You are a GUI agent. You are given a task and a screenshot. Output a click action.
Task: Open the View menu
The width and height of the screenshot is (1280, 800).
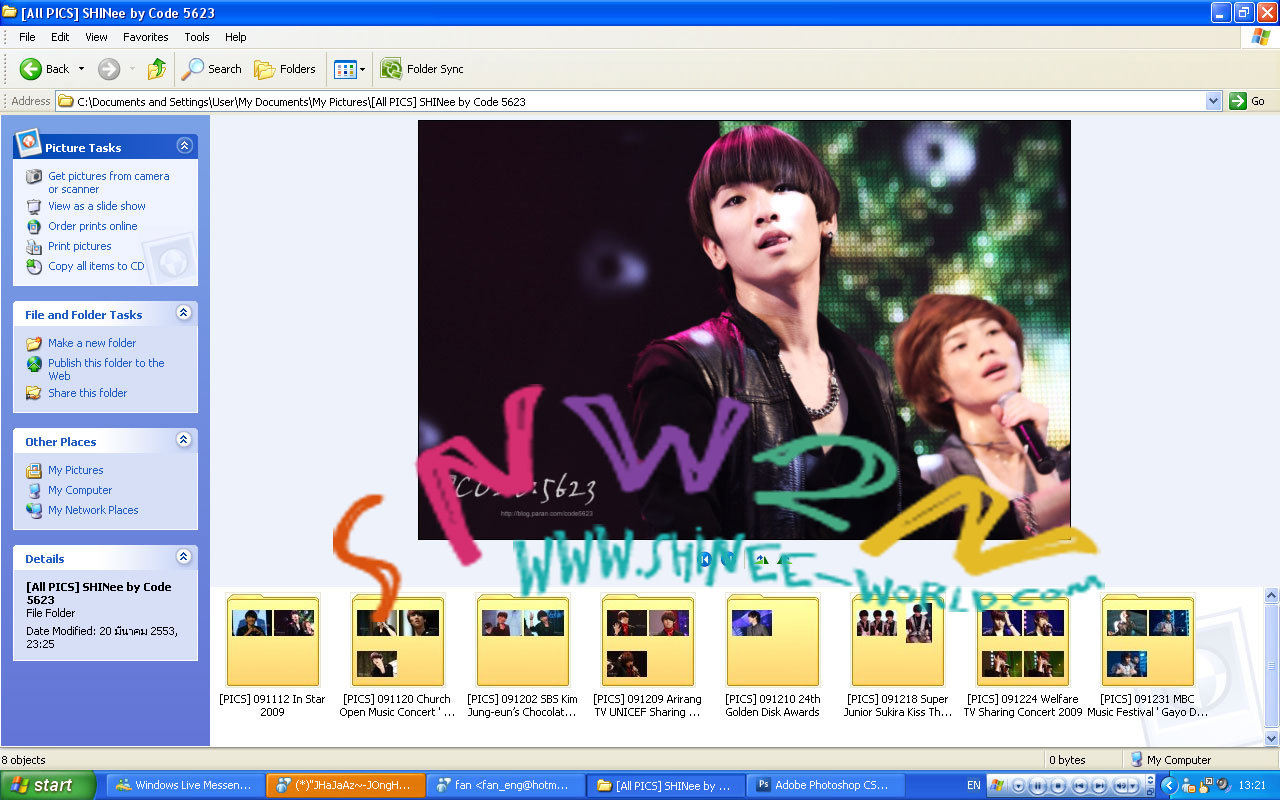[x=96, y=37]
